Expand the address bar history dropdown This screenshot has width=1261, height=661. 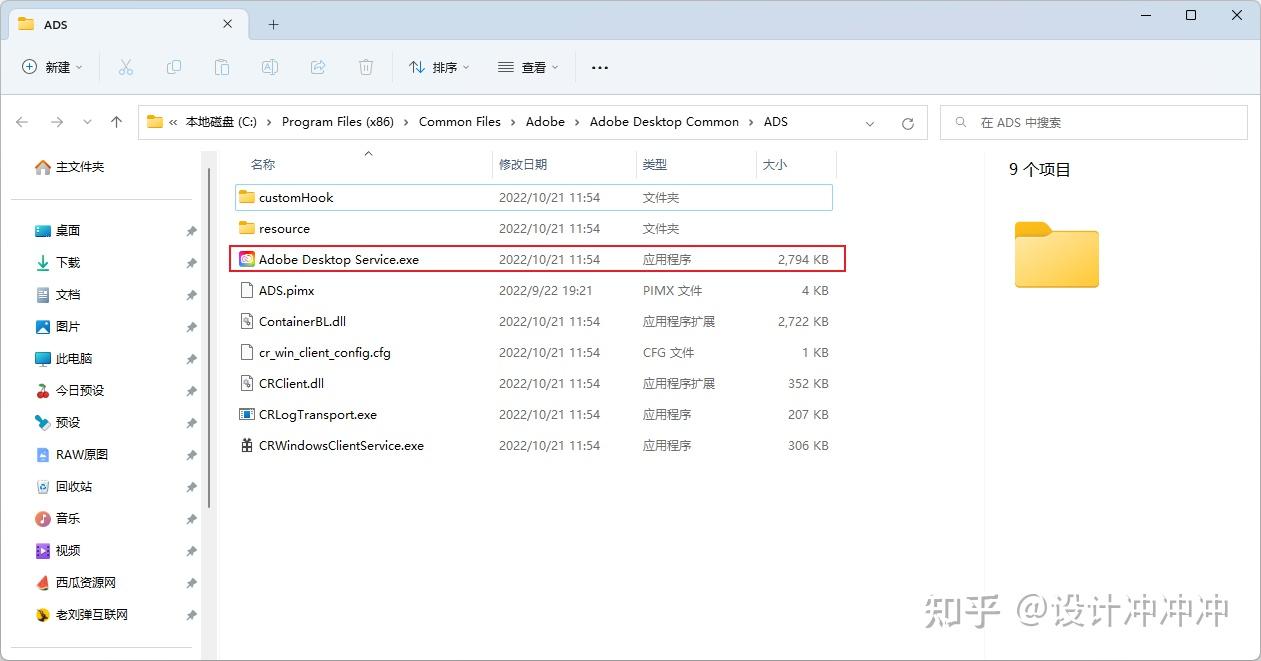point(870,123)
